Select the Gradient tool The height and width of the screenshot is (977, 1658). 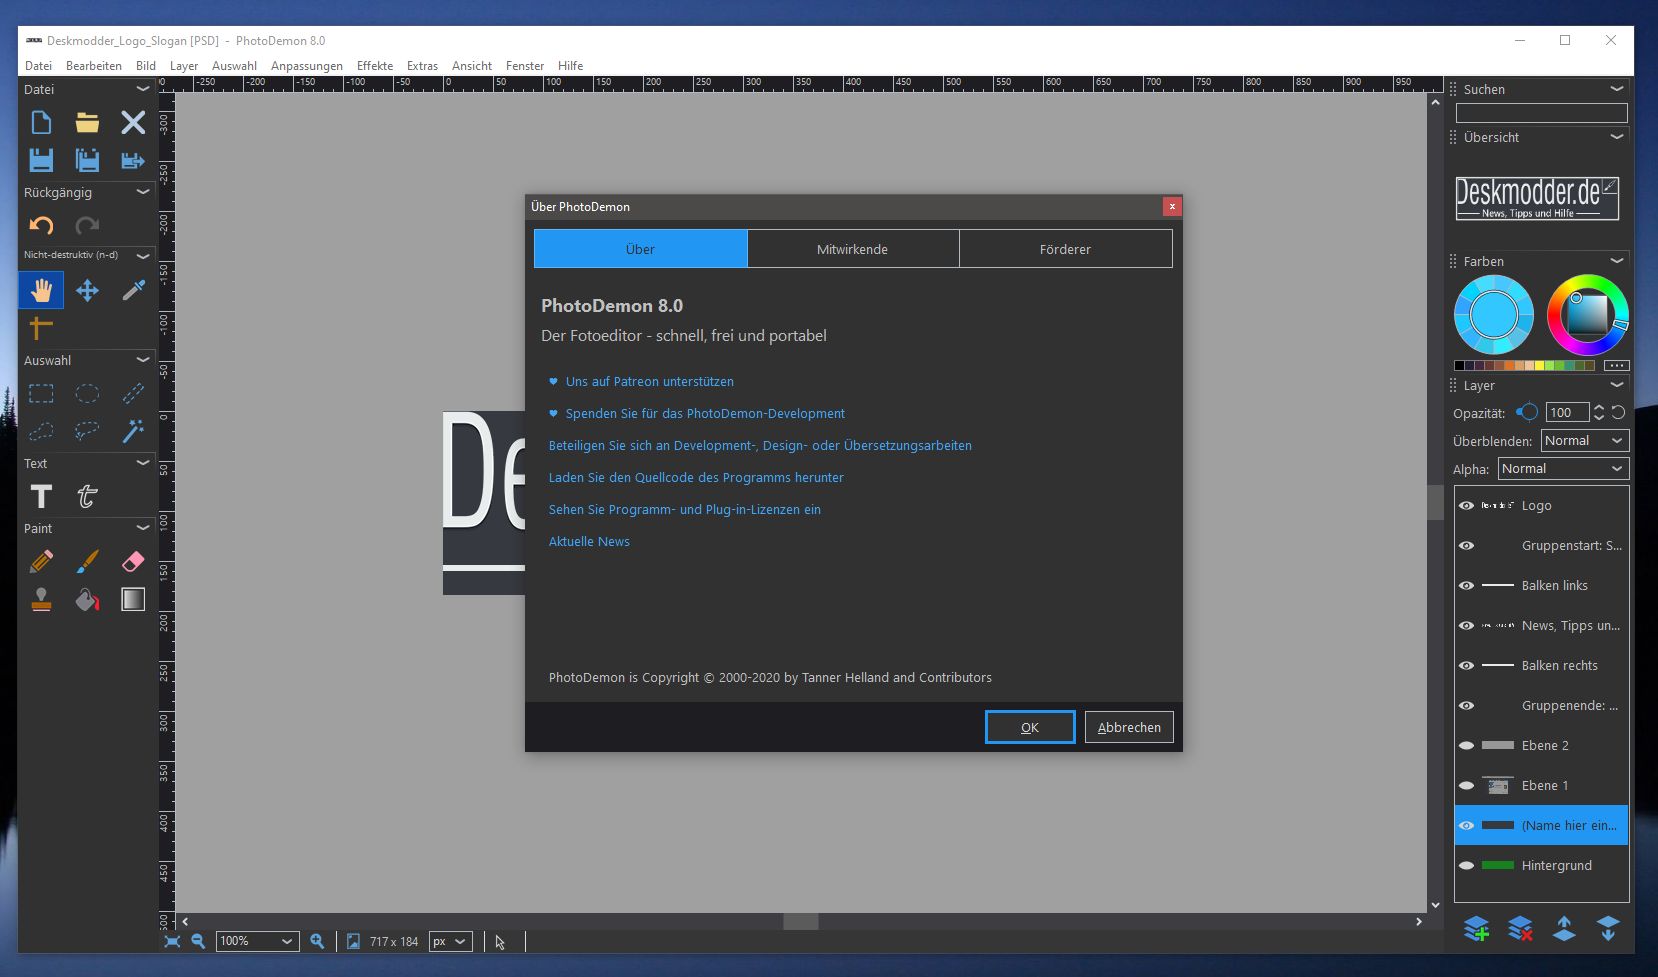pos(133,599)
